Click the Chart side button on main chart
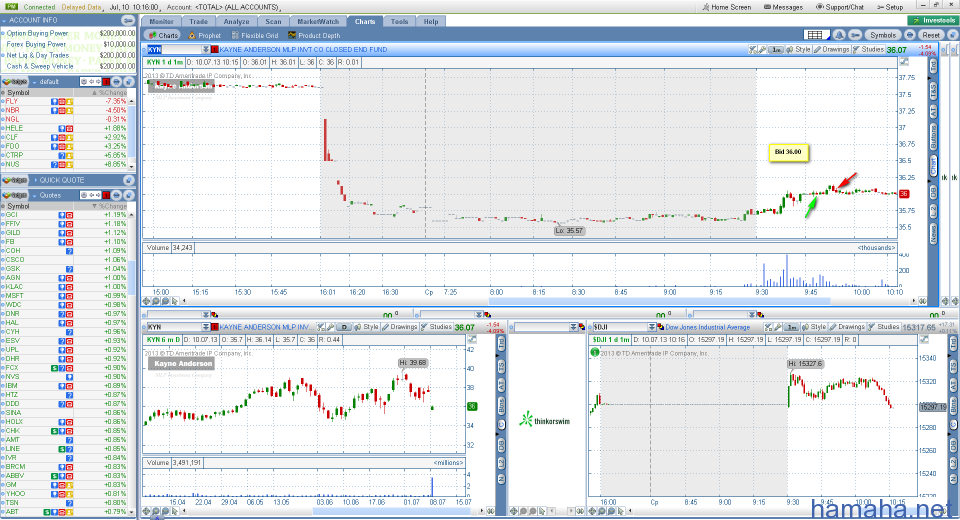The width and height of the screenshot is (960, 520). pos(934,167)
